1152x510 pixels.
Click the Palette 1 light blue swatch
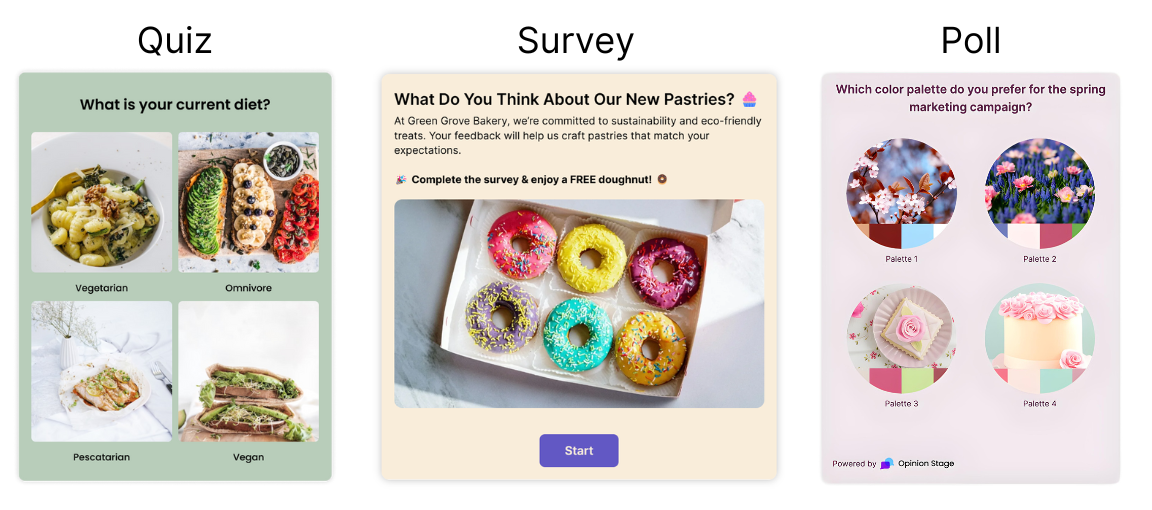tap(917, 236)
